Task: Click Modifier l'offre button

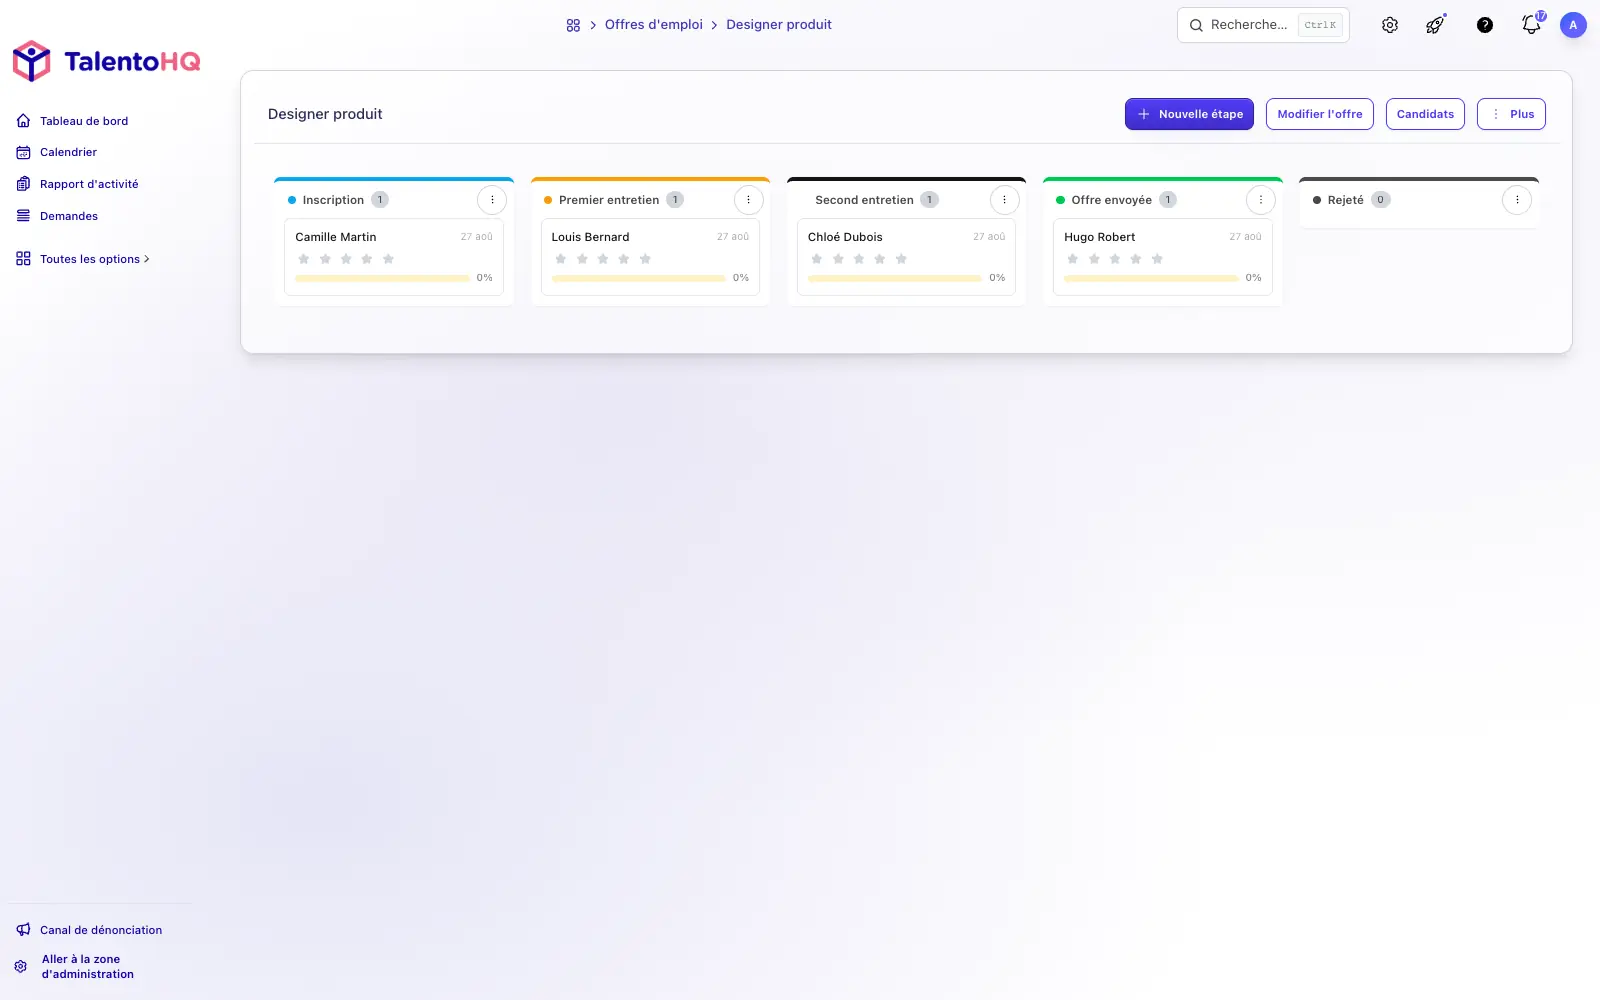Action: pos(1320,114)
